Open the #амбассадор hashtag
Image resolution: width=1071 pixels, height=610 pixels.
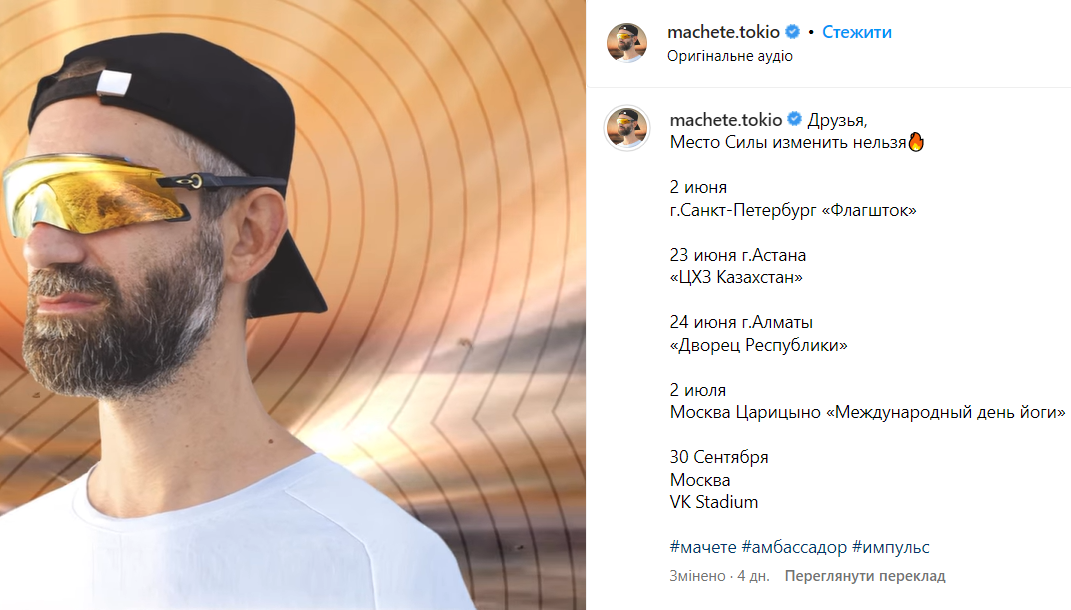tap(794, 547)
